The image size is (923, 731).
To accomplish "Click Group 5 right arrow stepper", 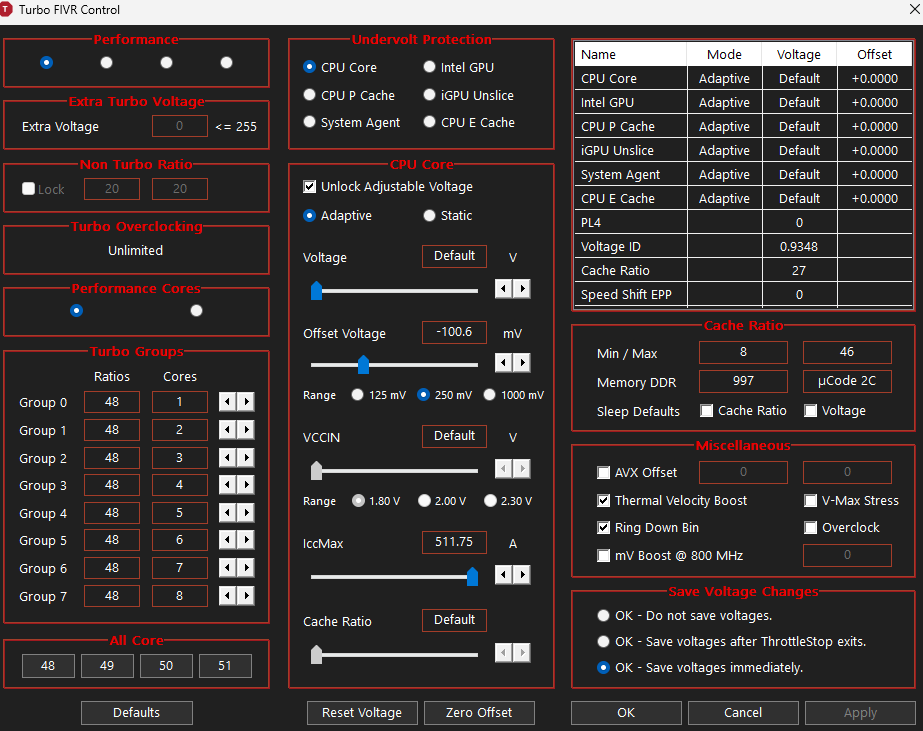I will (x=246, y=540).
